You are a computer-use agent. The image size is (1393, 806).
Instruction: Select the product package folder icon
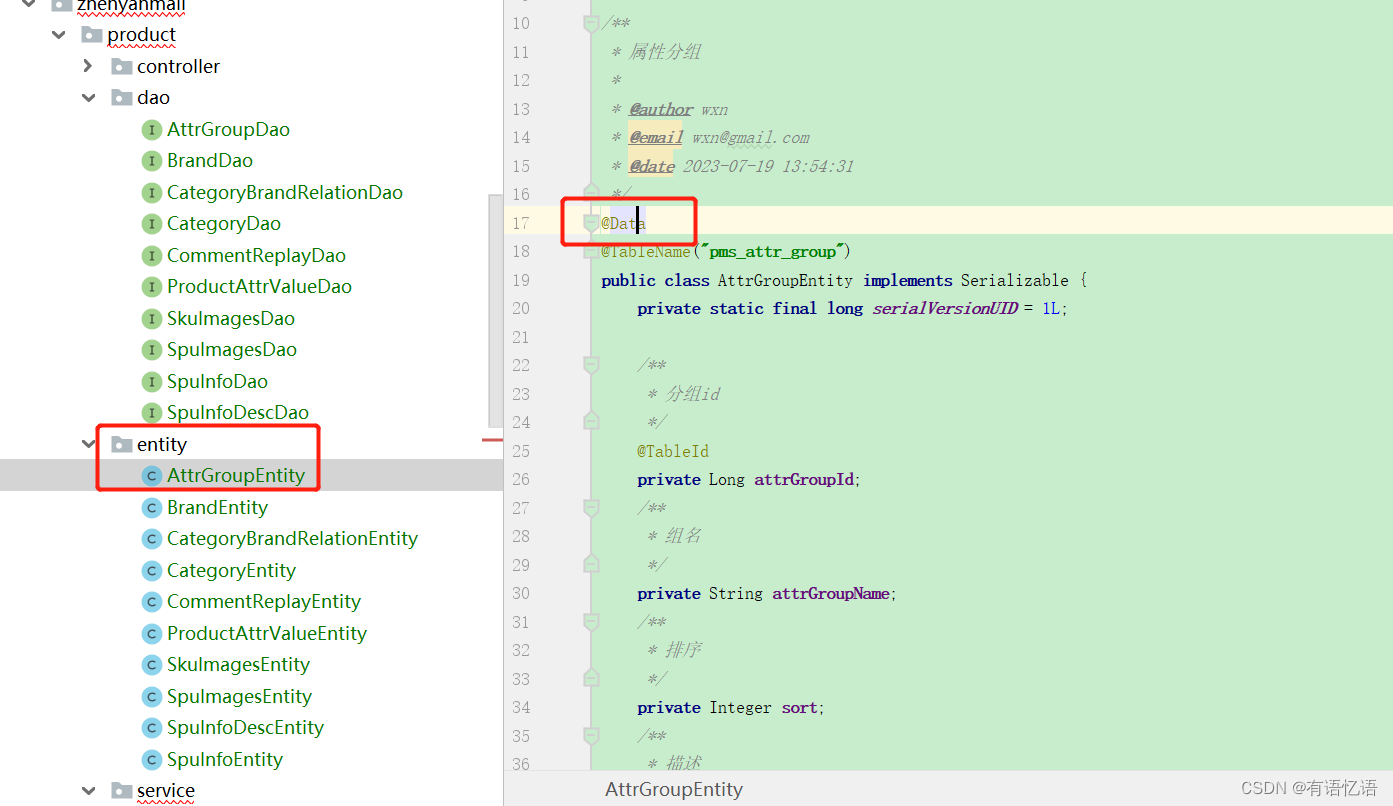[92, 35]
